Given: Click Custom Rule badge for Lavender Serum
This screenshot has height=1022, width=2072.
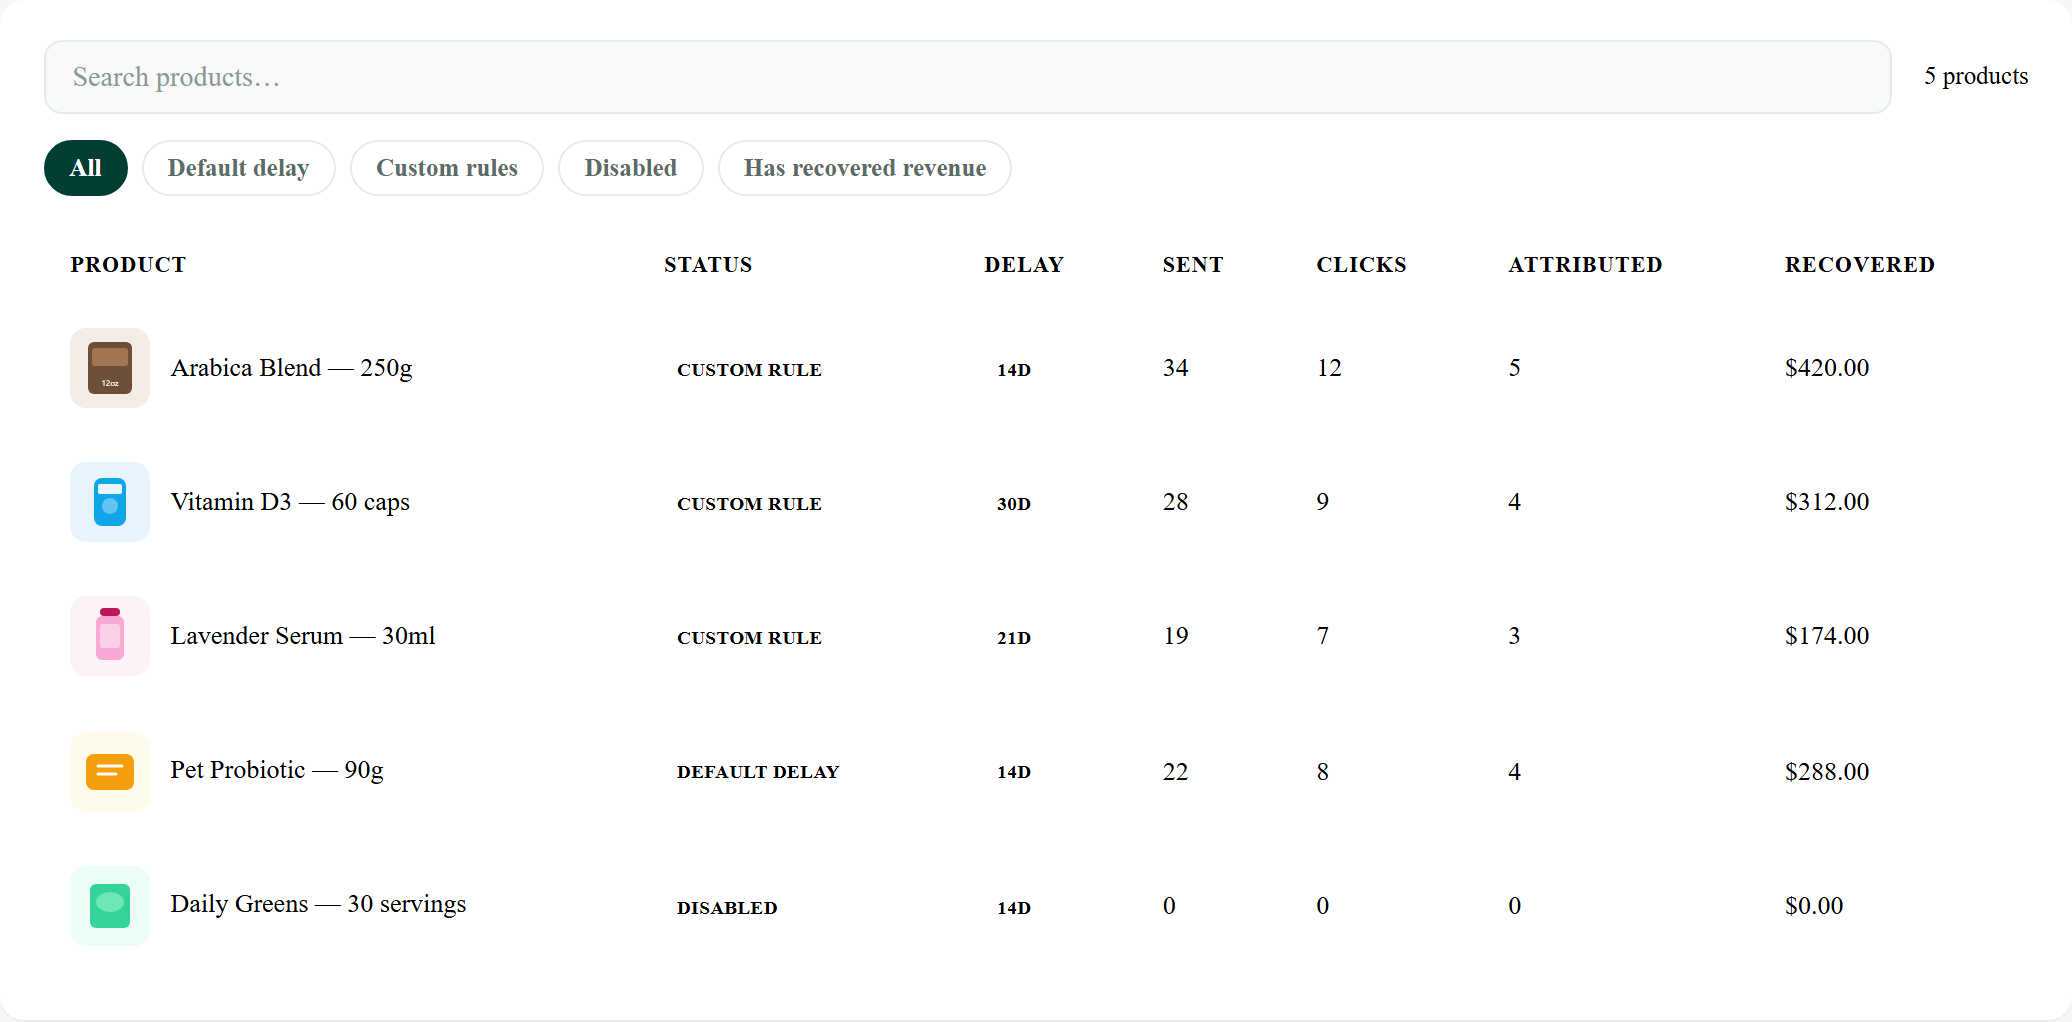Looking at the screenshot, I should click(749, 638).
